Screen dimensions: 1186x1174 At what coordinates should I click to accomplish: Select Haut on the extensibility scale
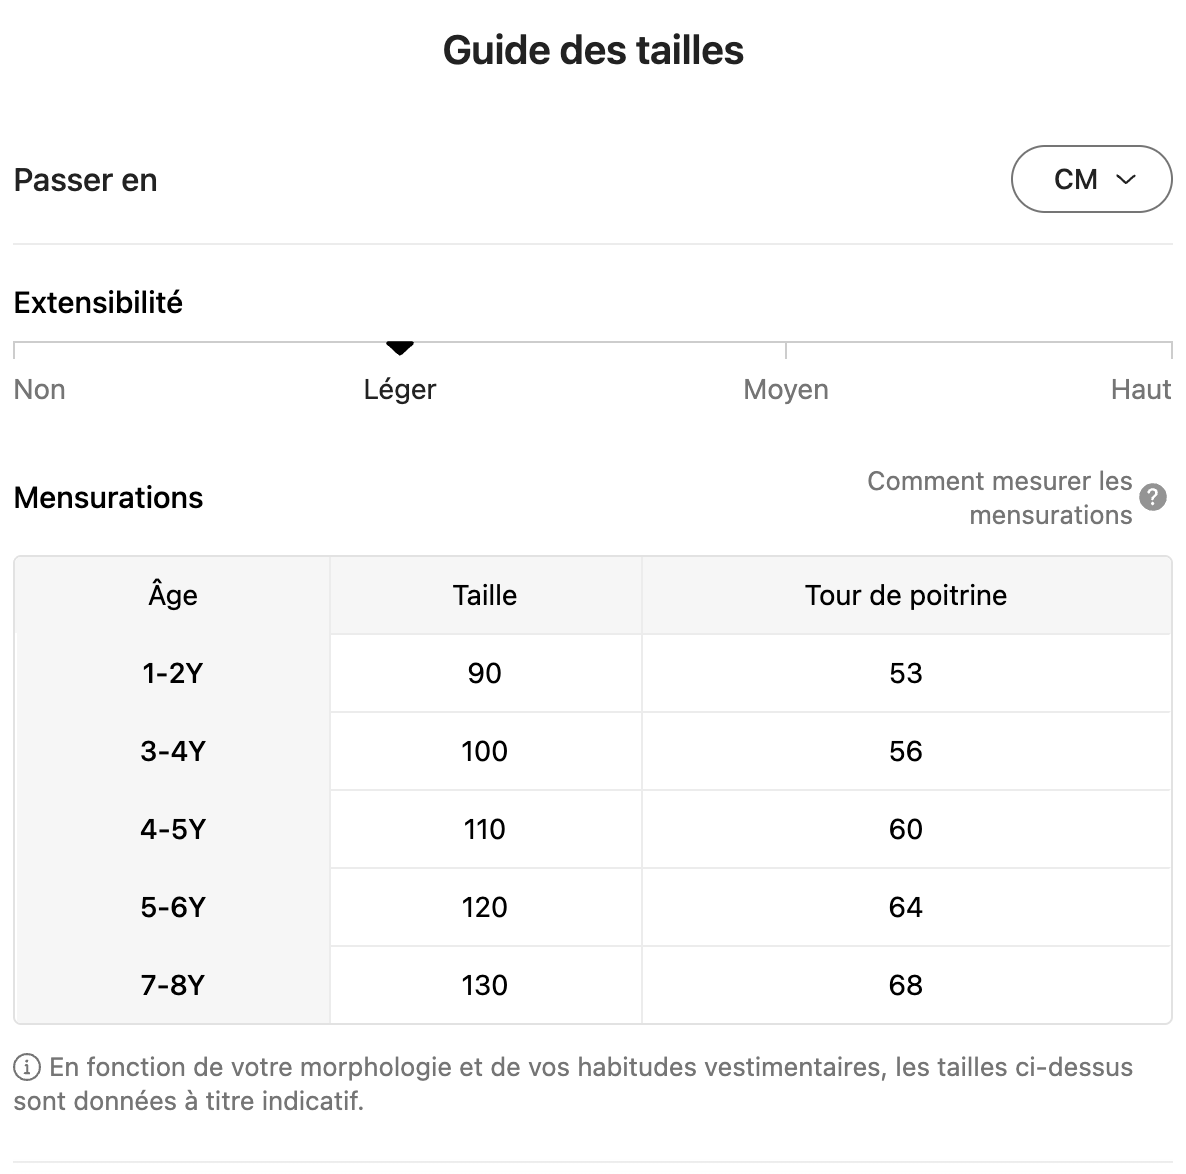coord(1141,389)
